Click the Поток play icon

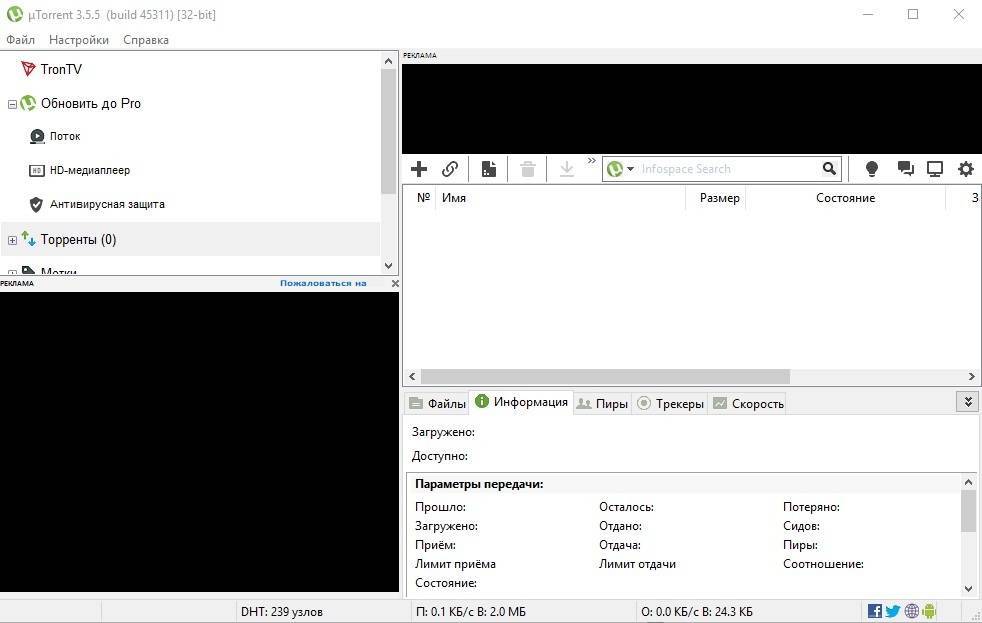point(37,136)
